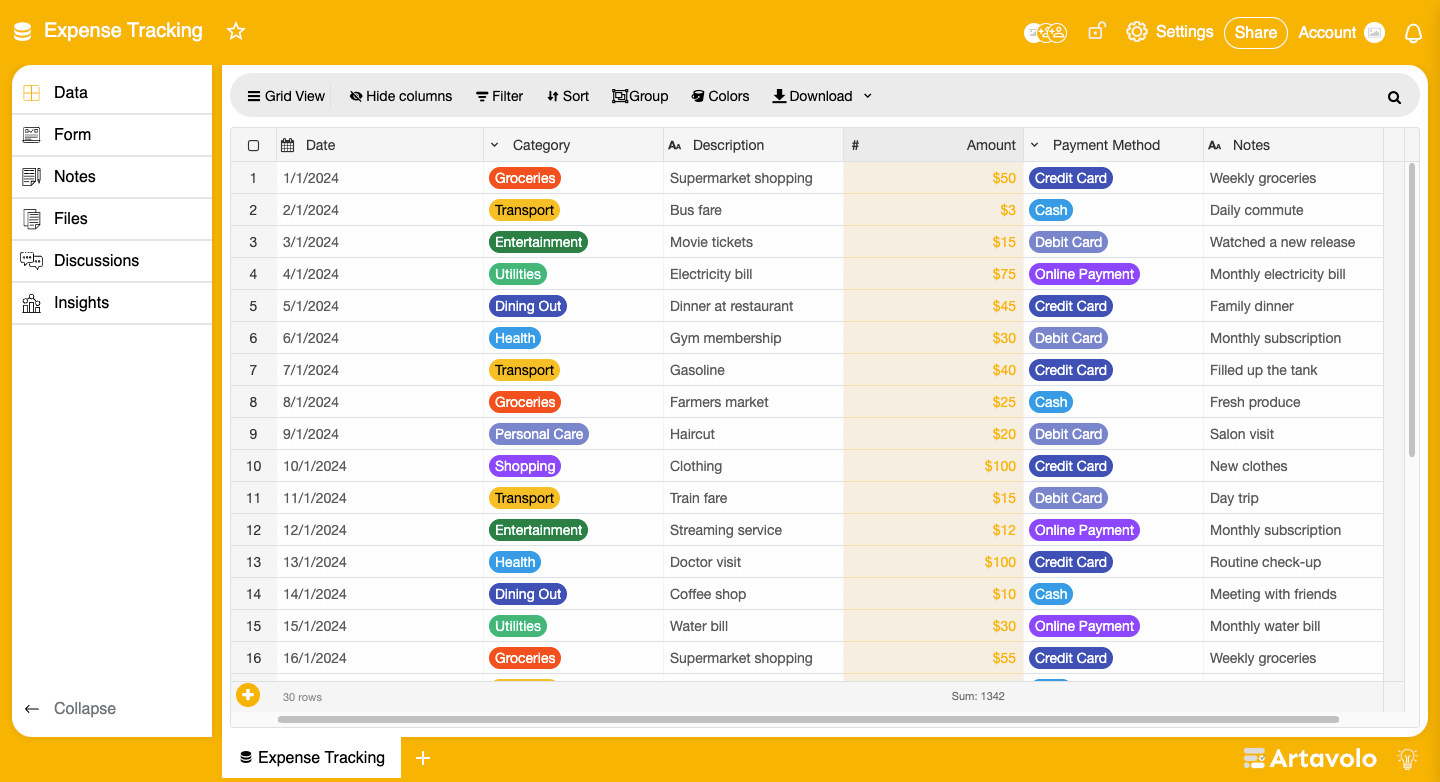The height and width of the screenshot is (782, 1440).
Task: Select the Filled up the tank note
Action: (x=1293, y=370)
